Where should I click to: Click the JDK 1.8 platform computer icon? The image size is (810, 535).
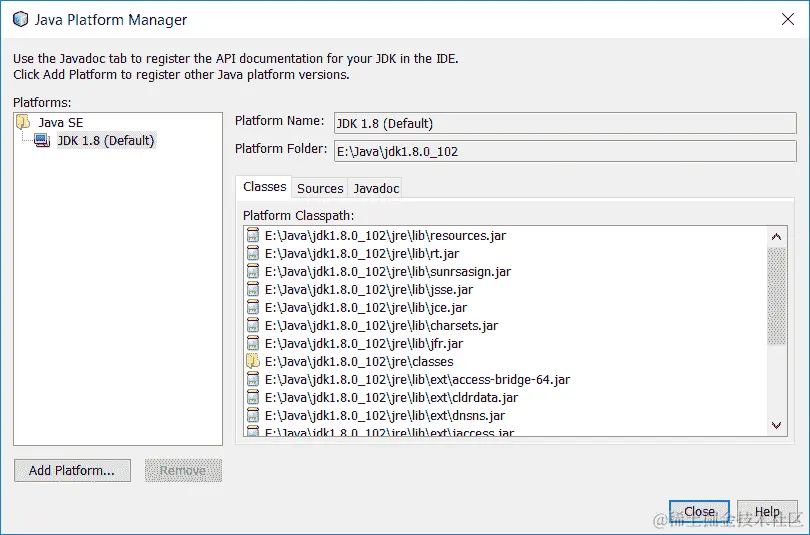click(42, 140)
